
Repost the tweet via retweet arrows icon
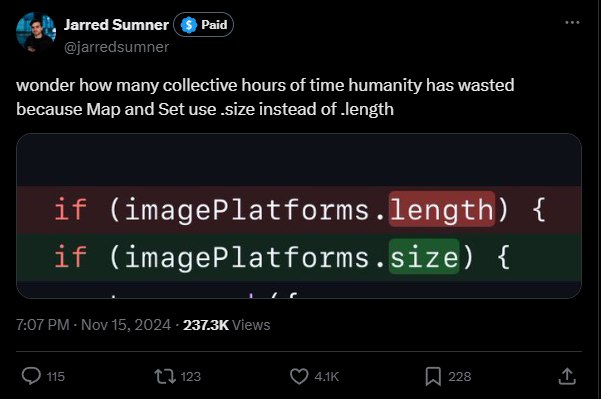(165, 376)
